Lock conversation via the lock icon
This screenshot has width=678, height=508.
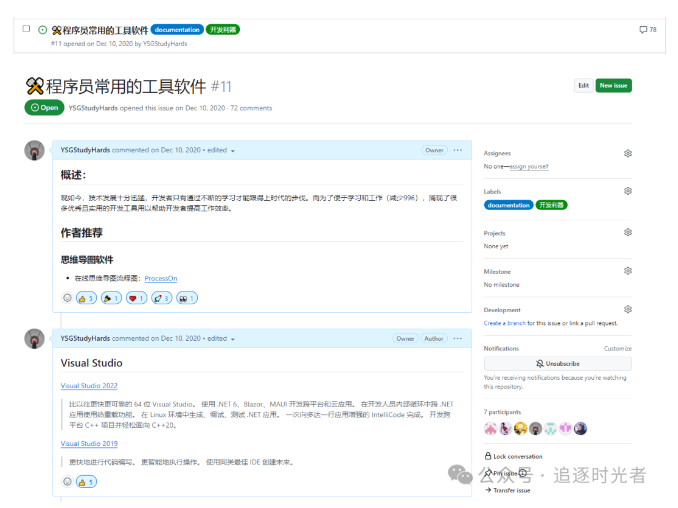click(488, 456)
